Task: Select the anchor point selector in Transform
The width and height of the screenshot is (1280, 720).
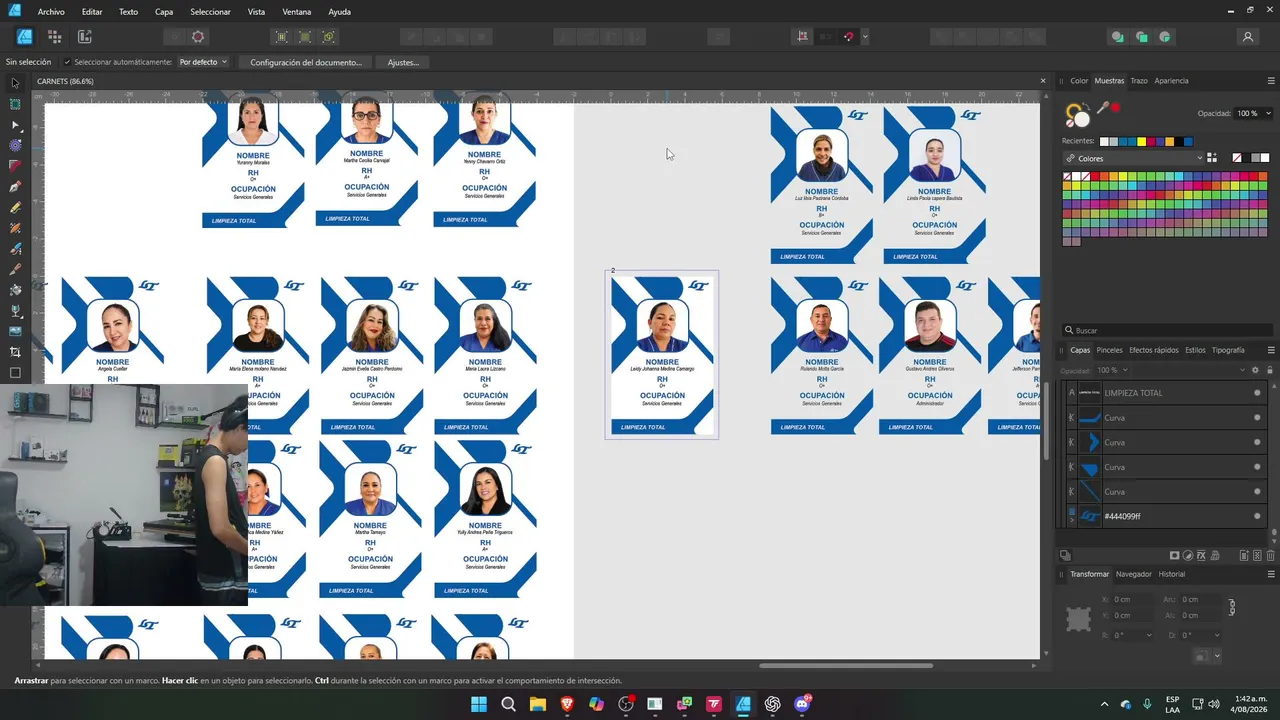Action: 1078,619
